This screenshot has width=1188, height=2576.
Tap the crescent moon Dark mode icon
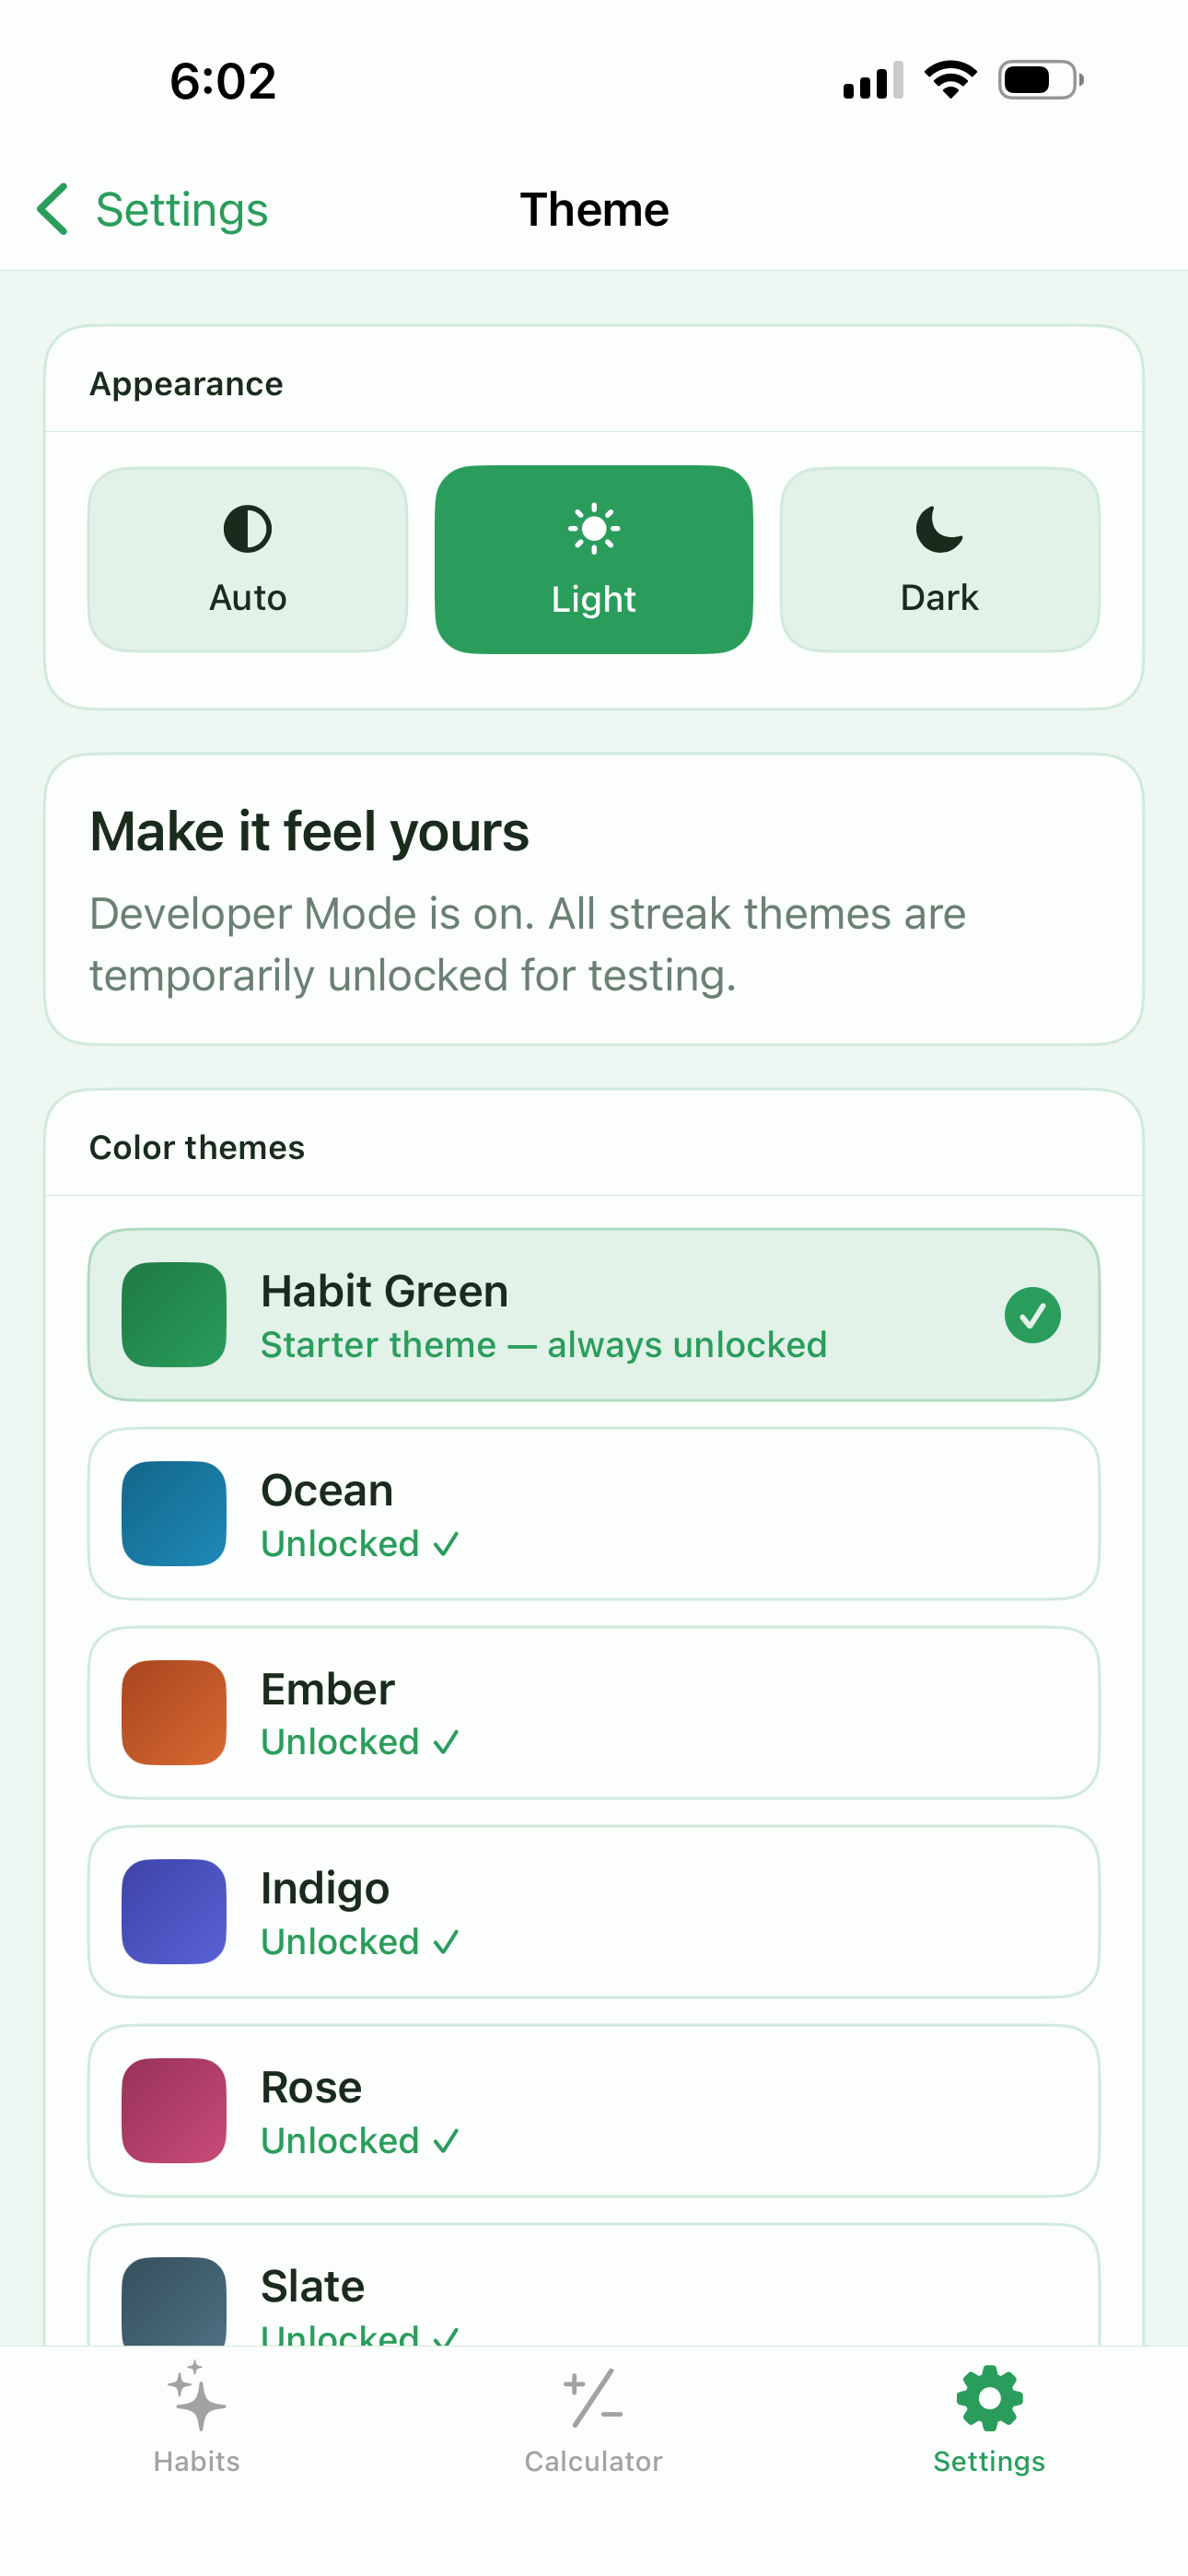(939, 529)
